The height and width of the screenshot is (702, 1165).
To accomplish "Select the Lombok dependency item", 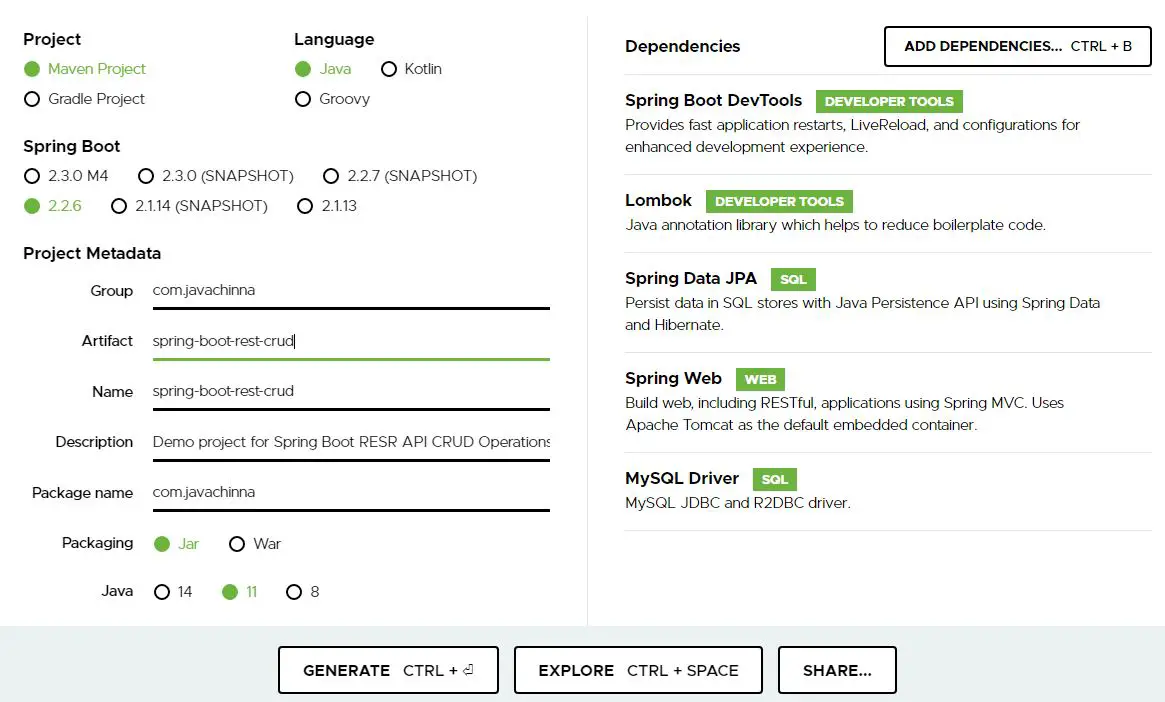I will (x=658, y=201).
